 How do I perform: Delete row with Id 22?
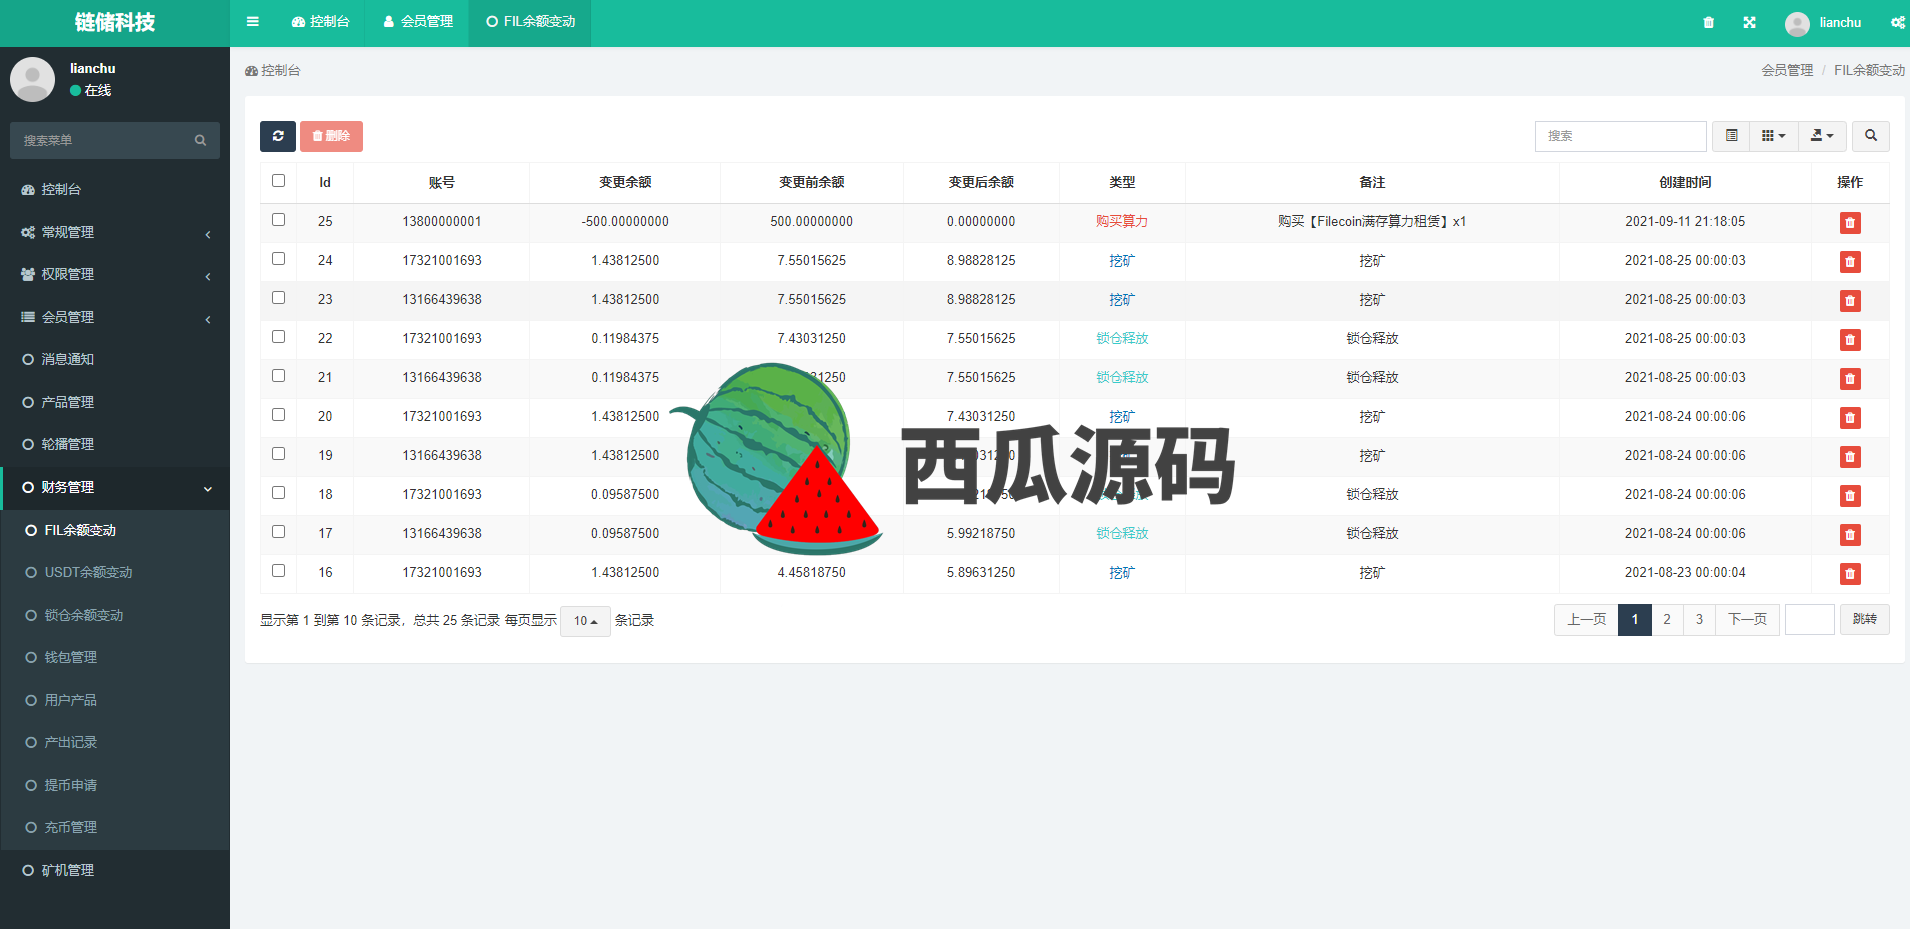click(x=1850, y=340)
